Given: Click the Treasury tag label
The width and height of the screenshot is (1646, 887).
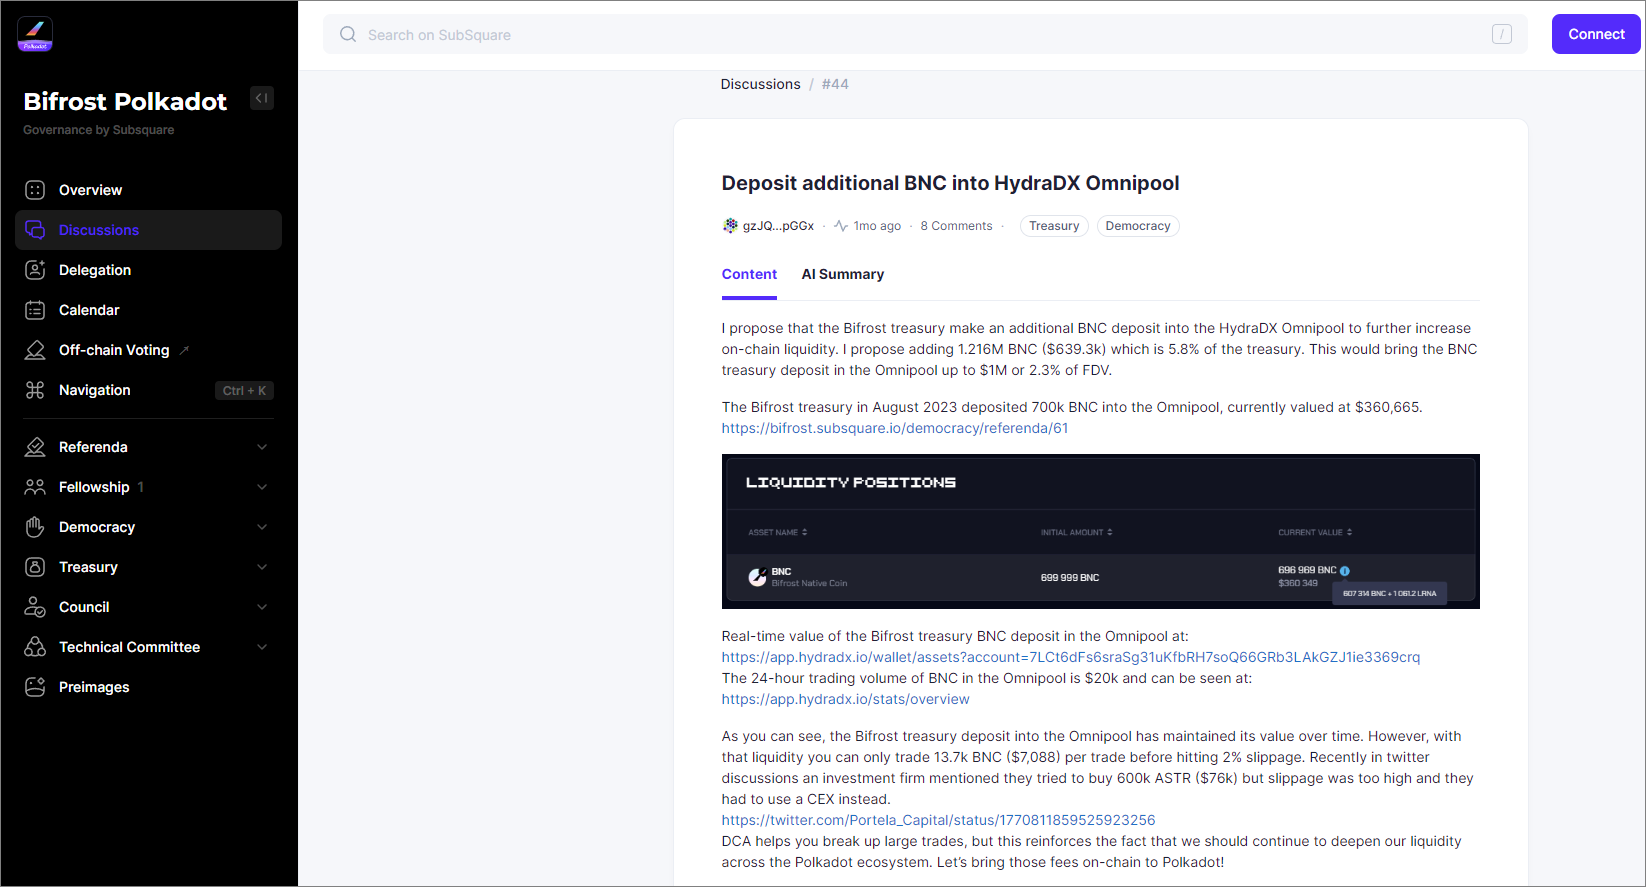Looking at the screenshot, I should click(x=1054, y=226).
